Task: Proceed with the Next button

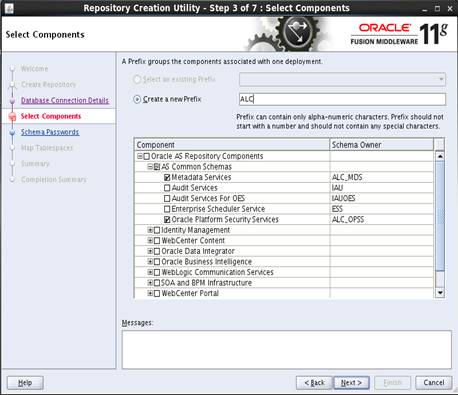Action: point(351,383)
